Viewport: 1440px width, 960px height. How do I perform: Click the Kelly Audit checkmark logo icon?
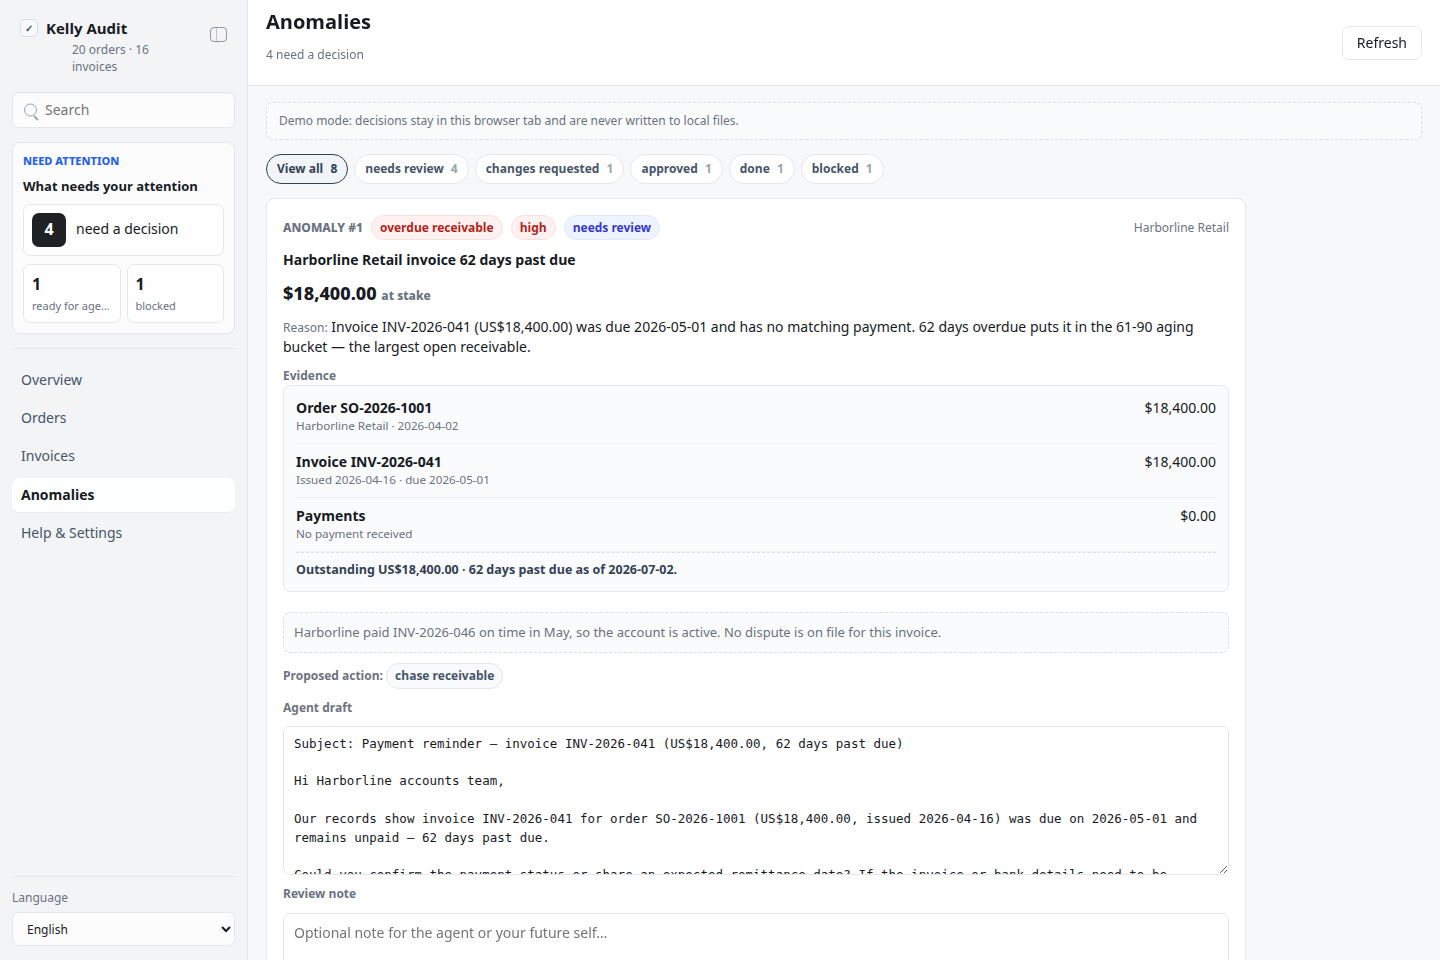pyautogui.click(x=29, y=28)
